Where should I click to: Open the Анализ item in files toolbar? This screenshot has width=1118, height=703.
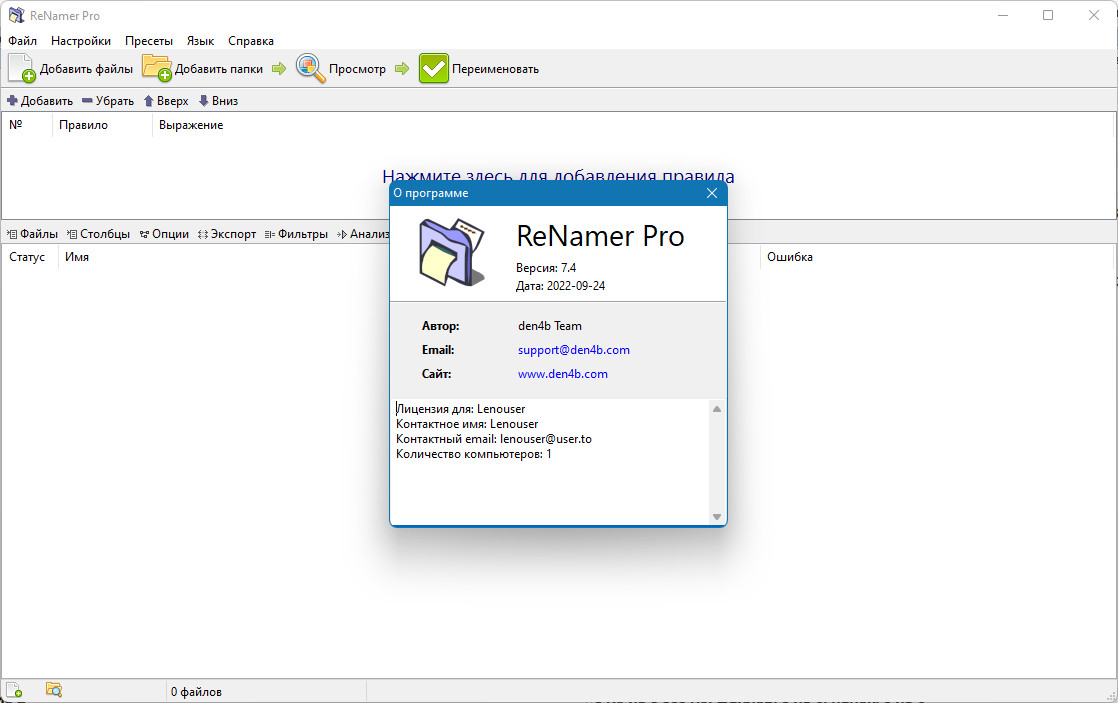(x=363, y=234)
